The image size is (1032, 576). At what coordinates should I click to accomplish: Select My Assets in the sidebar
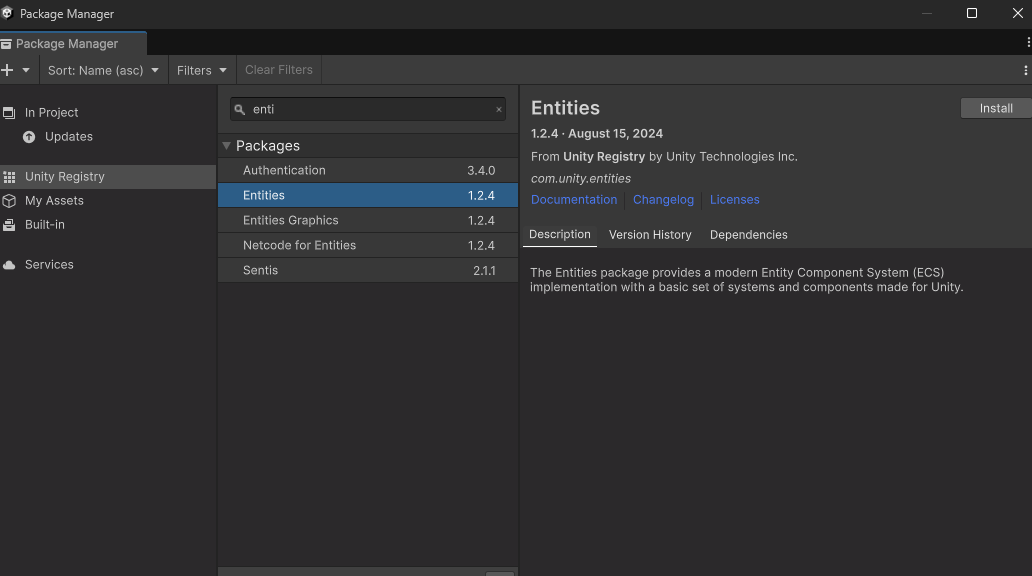click(x=54, y=200)
